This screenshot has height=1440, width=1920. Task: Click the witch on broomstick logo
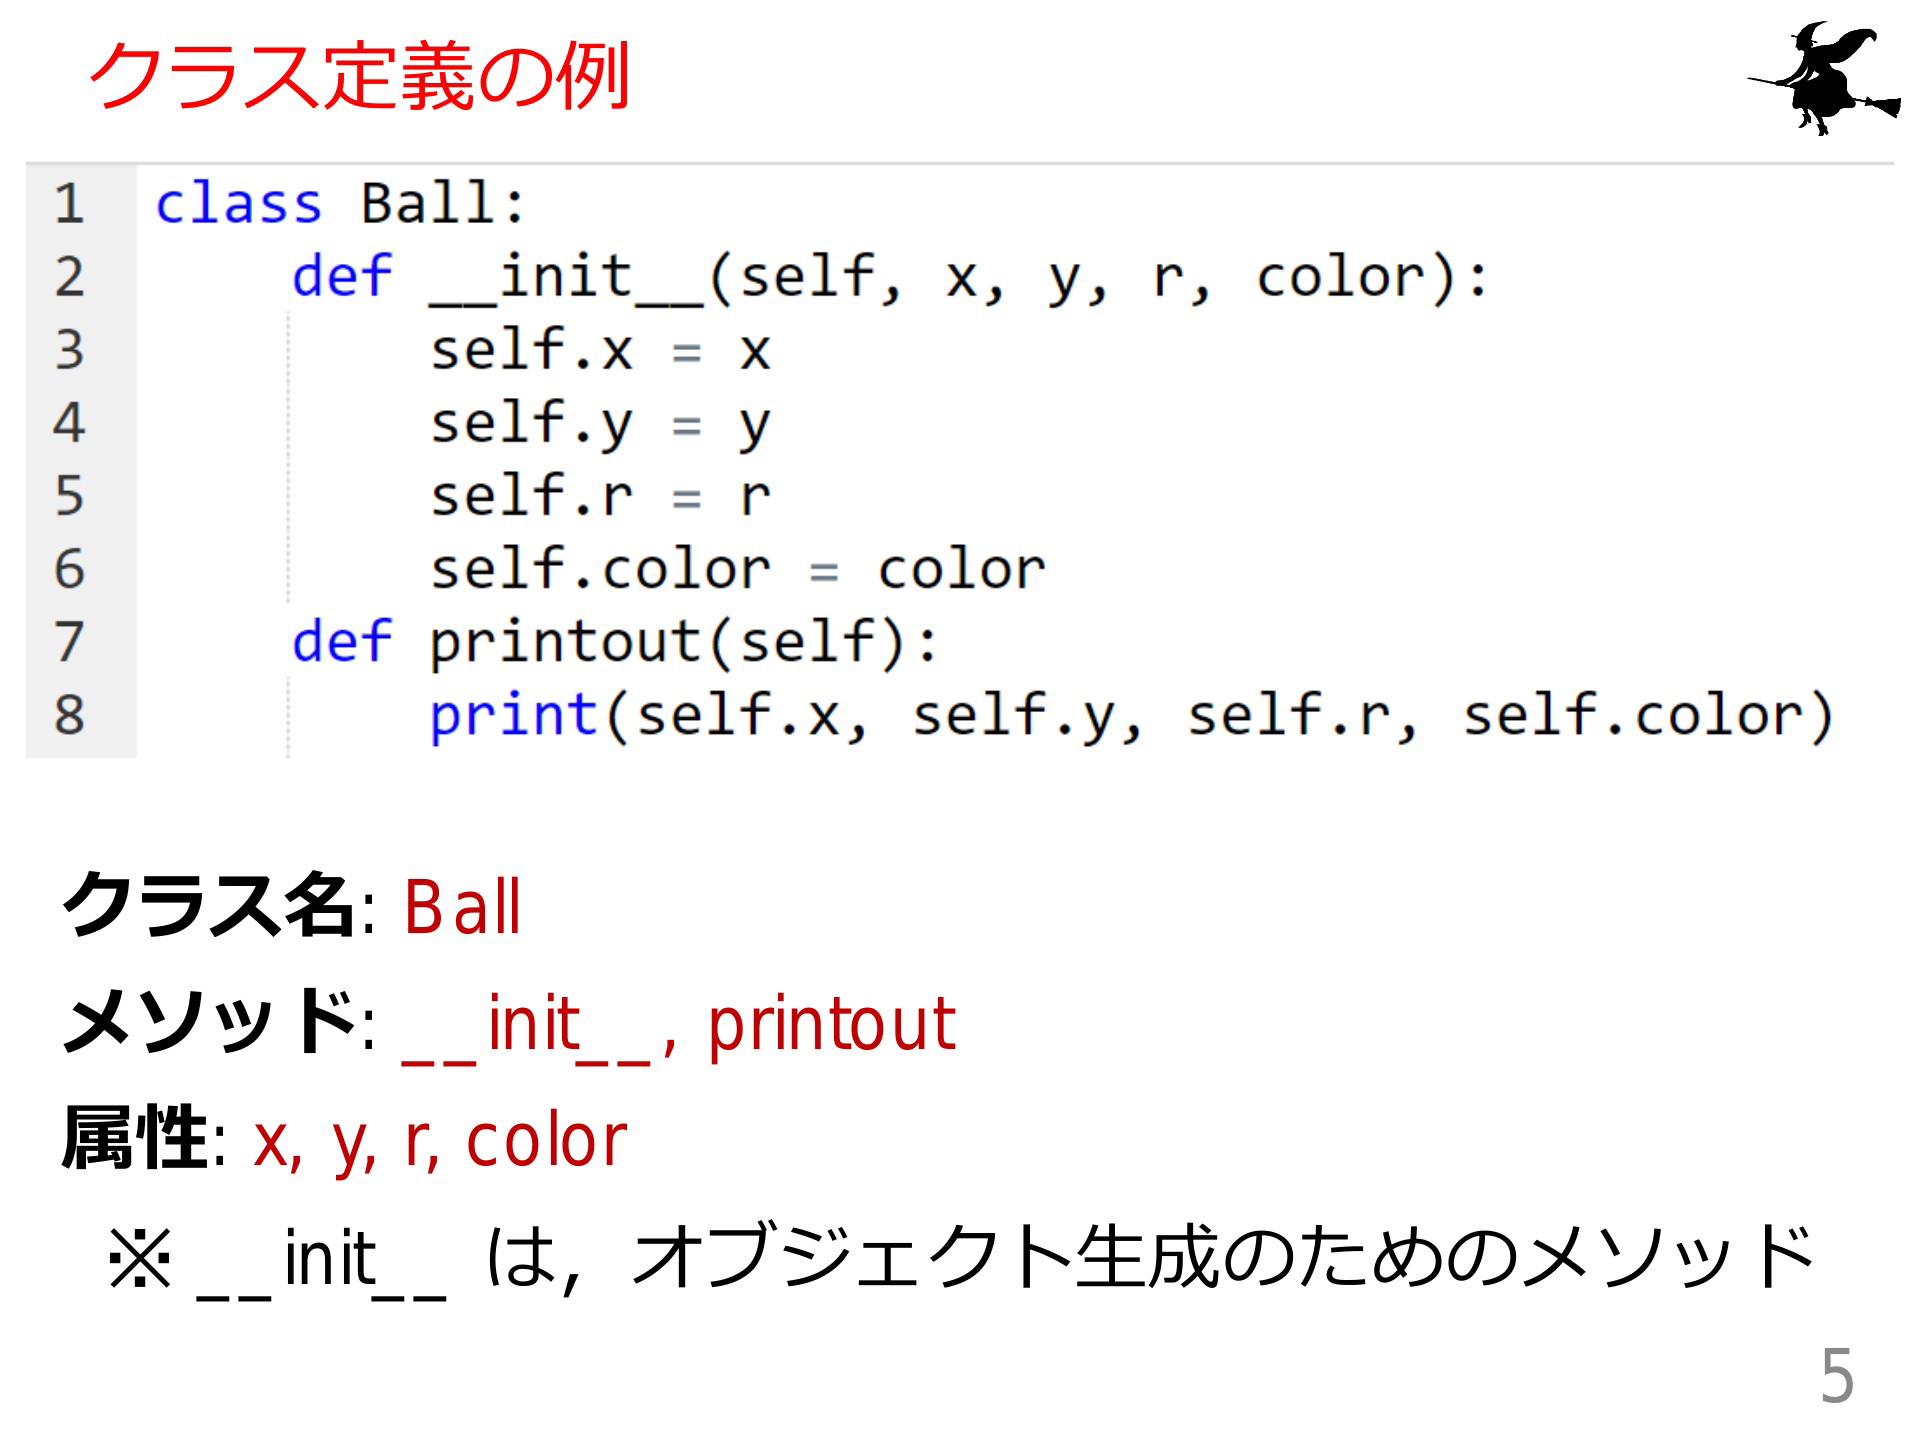pyautogui.click(x=1823, y=78)
